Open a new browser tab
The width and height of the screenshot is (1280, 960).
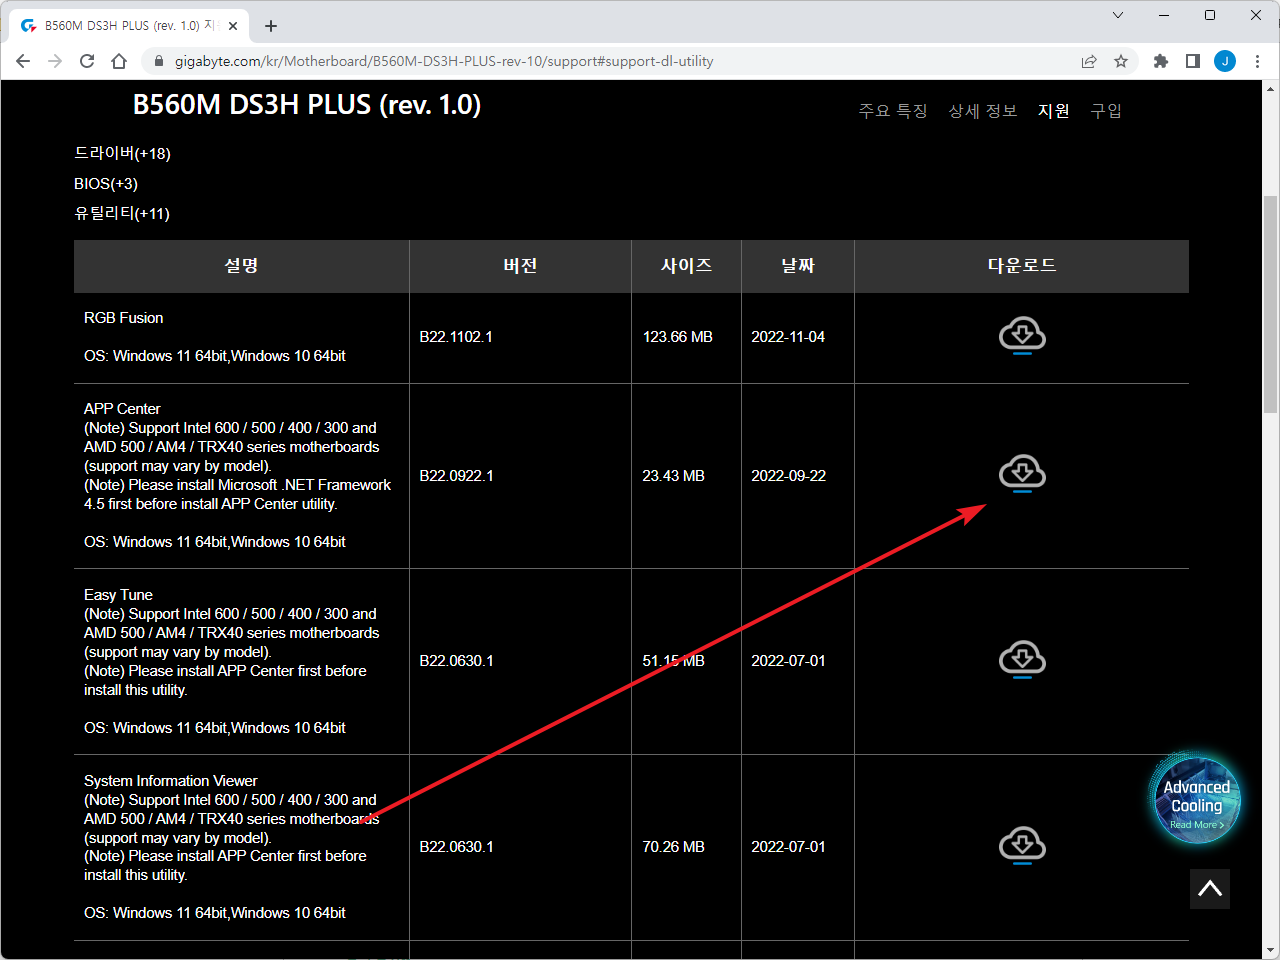(x=271, y=26)
